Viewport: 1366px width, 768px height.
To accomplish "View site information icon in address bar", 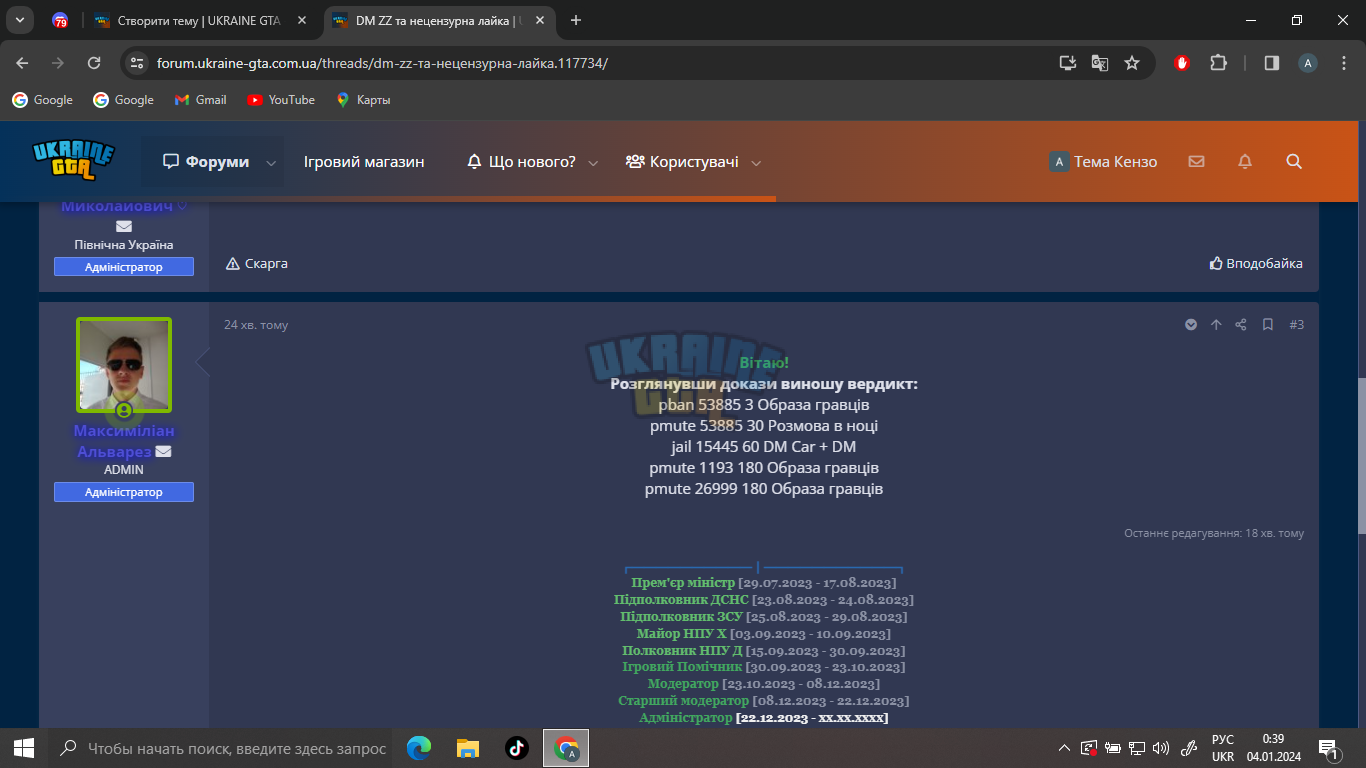I will pos(138,62).
